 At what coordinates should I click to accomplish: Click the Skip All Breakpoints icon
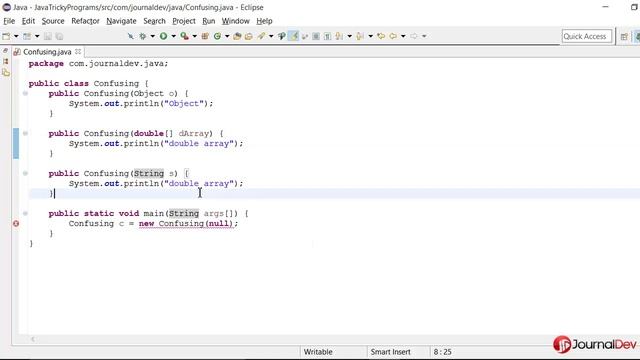[131, 36]
